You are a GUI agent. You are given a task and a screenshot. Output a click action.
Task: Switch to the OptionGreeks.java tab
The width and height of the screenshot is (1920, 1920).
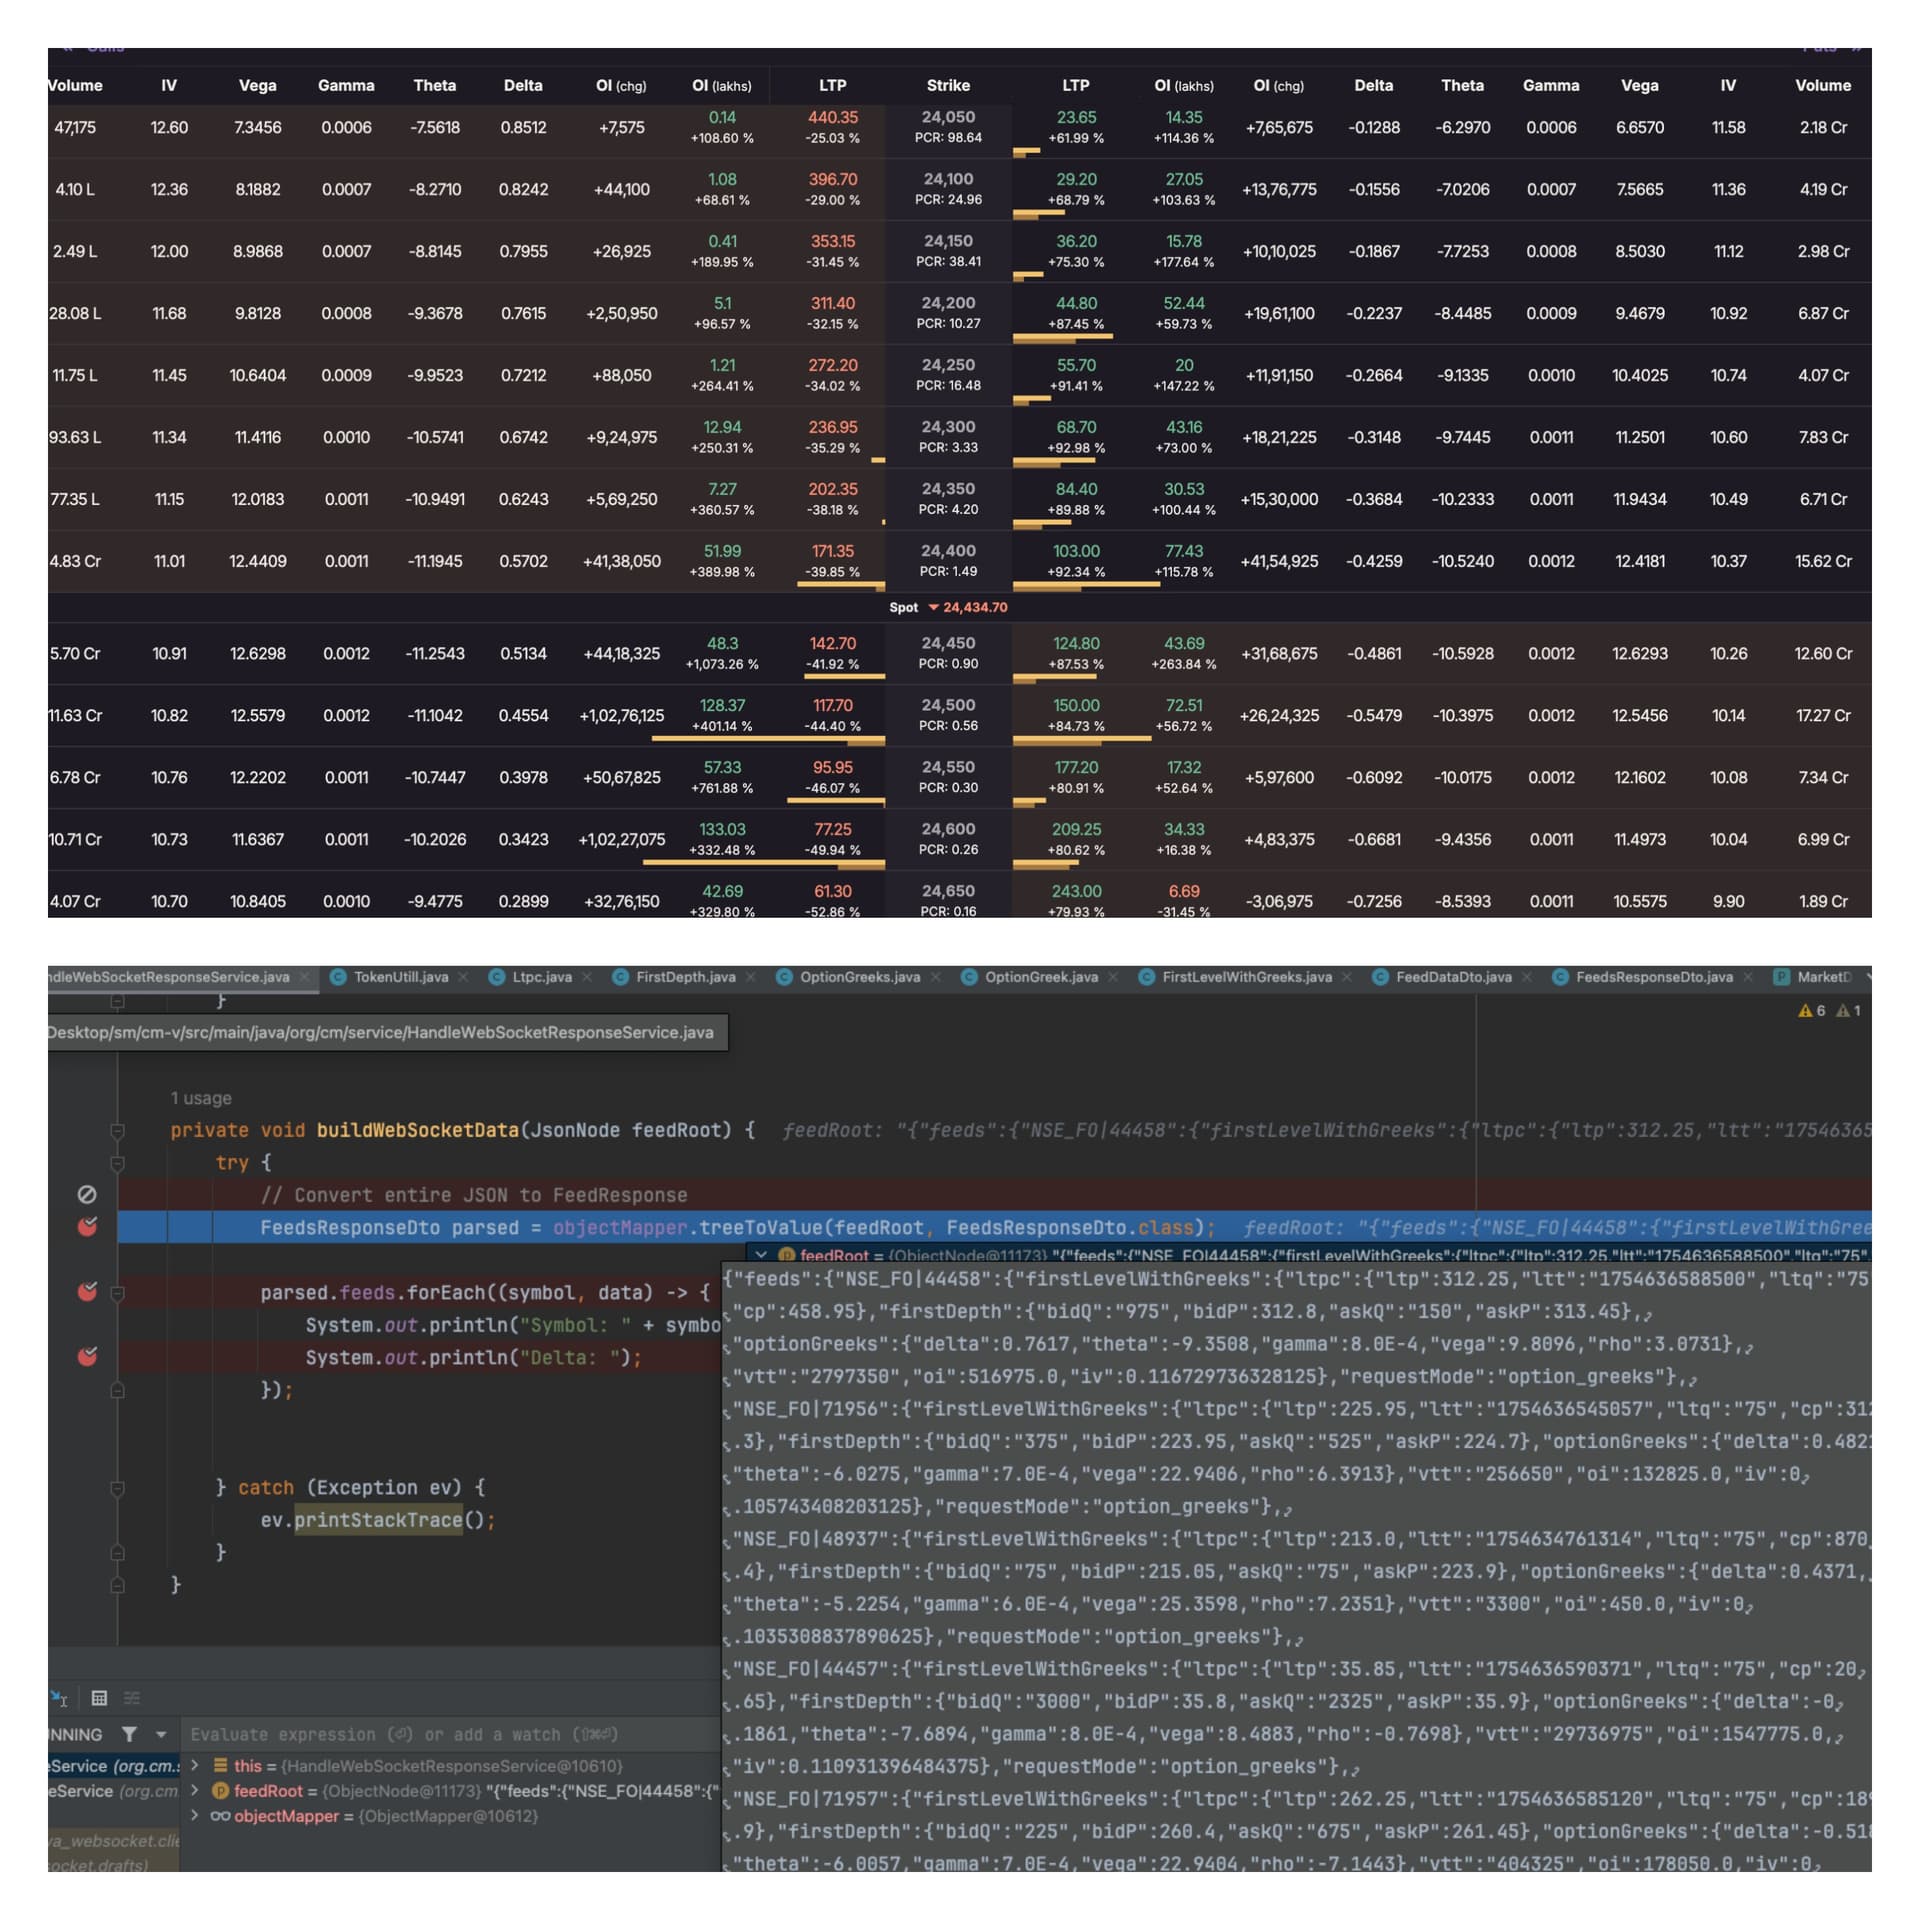click(858, 977)
